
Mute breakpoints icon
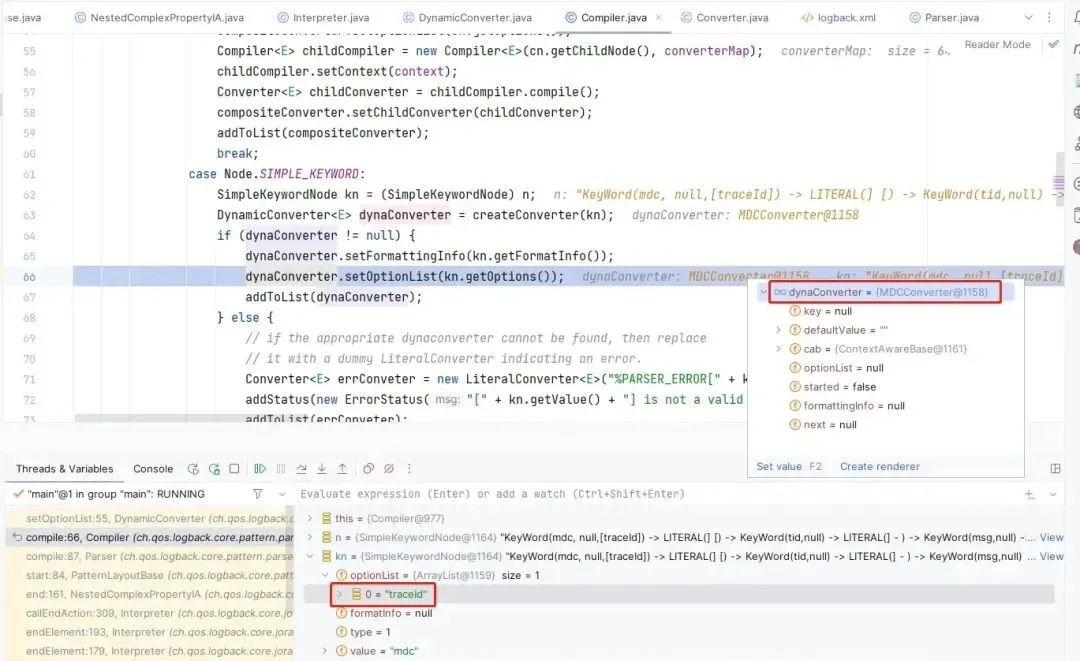[x=388, y=469]
